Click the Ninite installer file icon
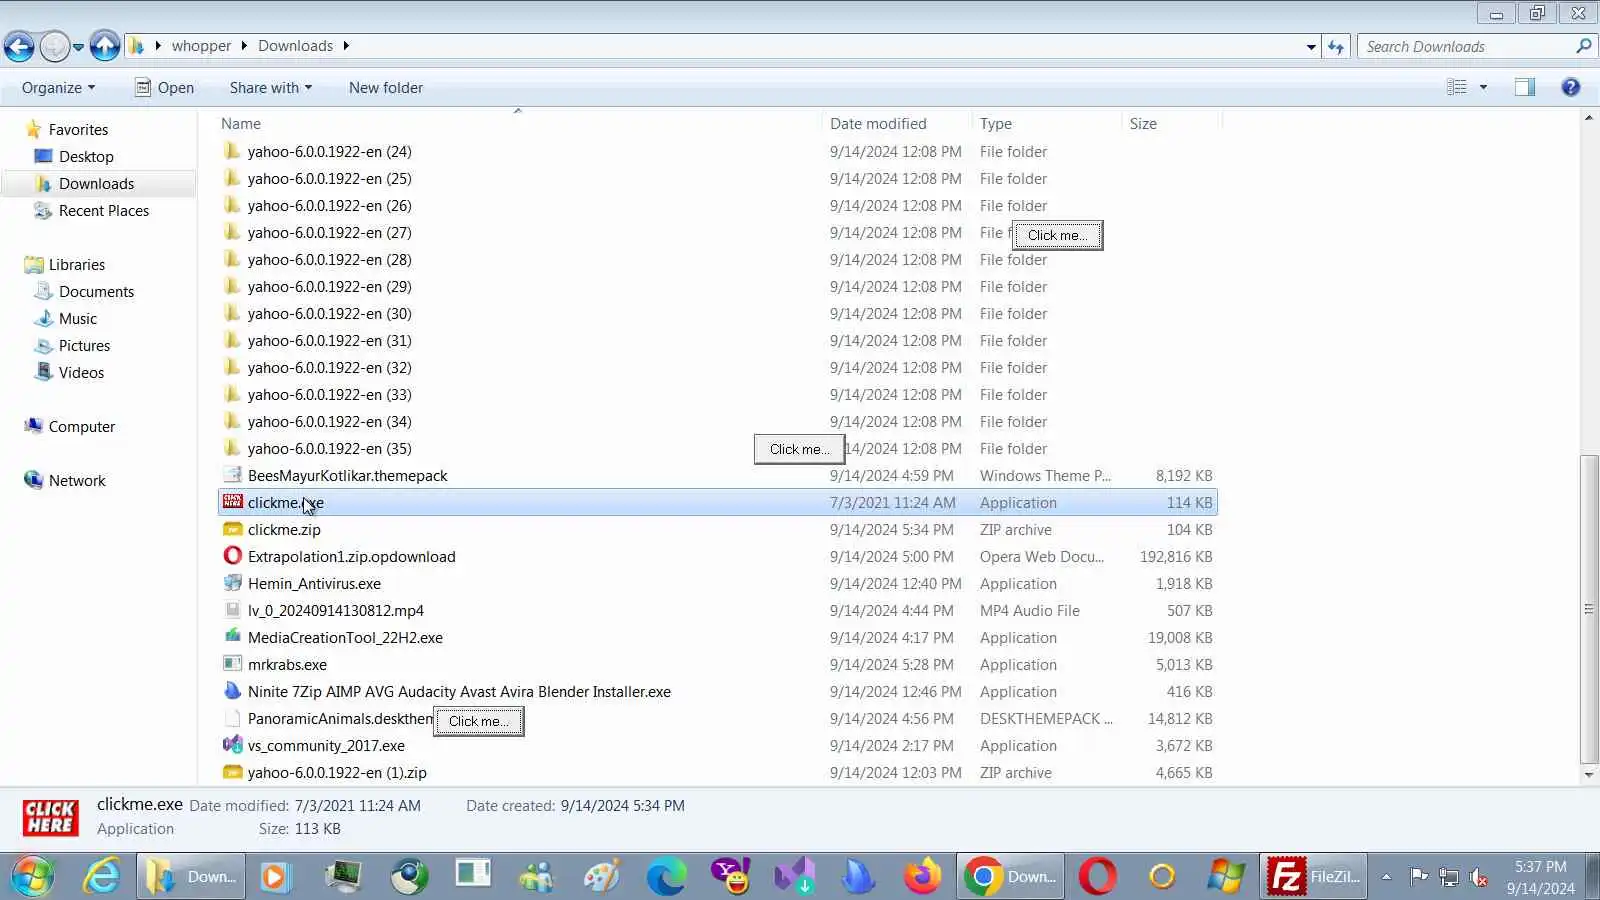This screenshot has width=1600, height=900. (x=233, y=691)
